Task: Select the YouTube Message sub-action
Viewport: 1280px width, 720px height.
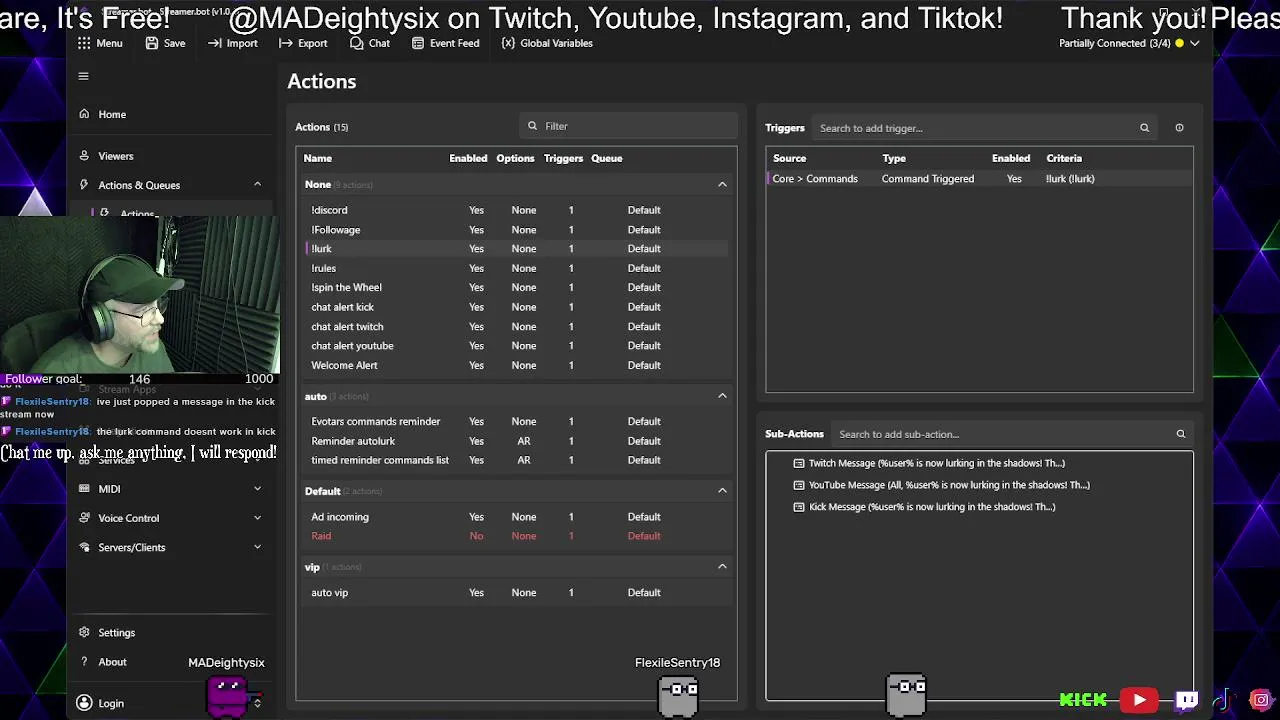Action: coord(941,485)
